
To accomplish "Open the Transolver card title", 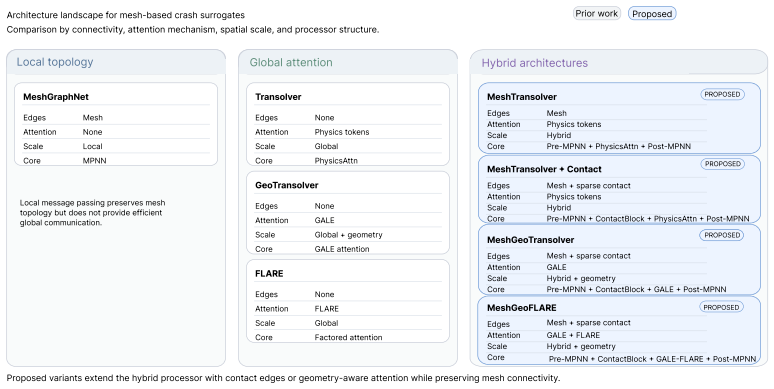I will click(278, 97).
